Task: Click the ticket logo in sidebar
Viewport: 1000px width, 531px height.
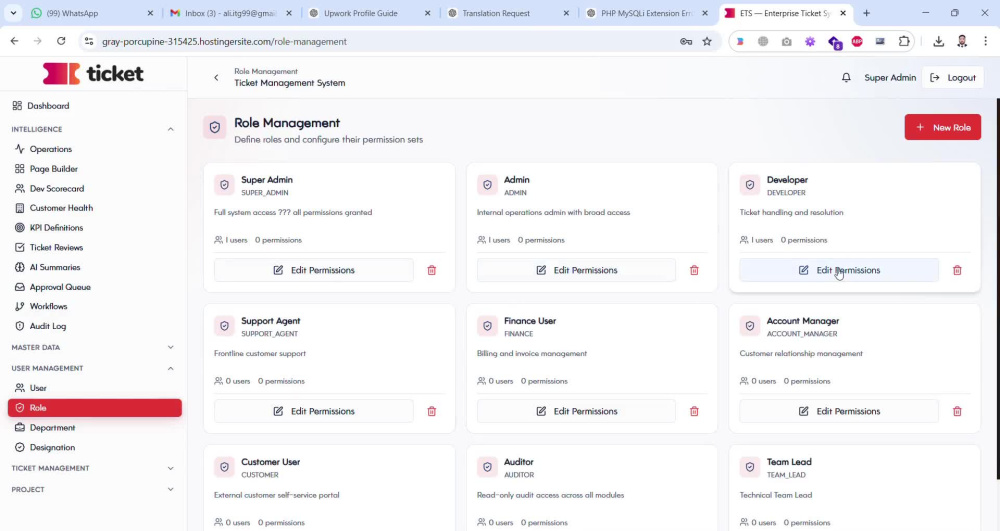Action: (x=93, y=73)
